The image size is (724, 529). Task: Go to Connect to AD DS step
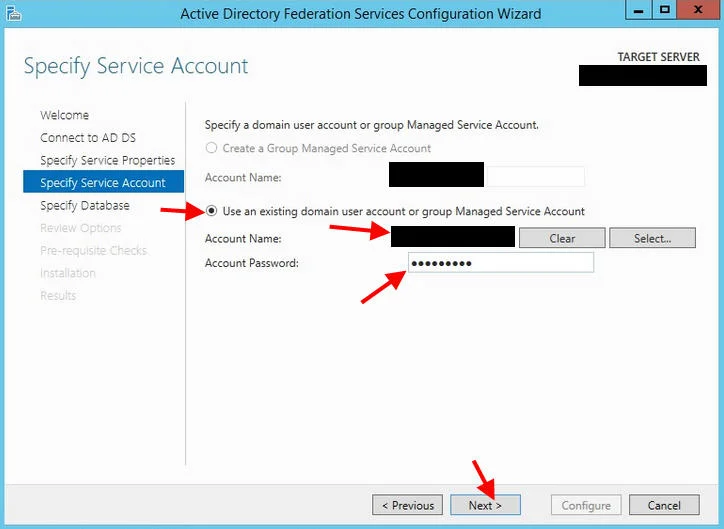pyautogui.click(x=88, y=138)
